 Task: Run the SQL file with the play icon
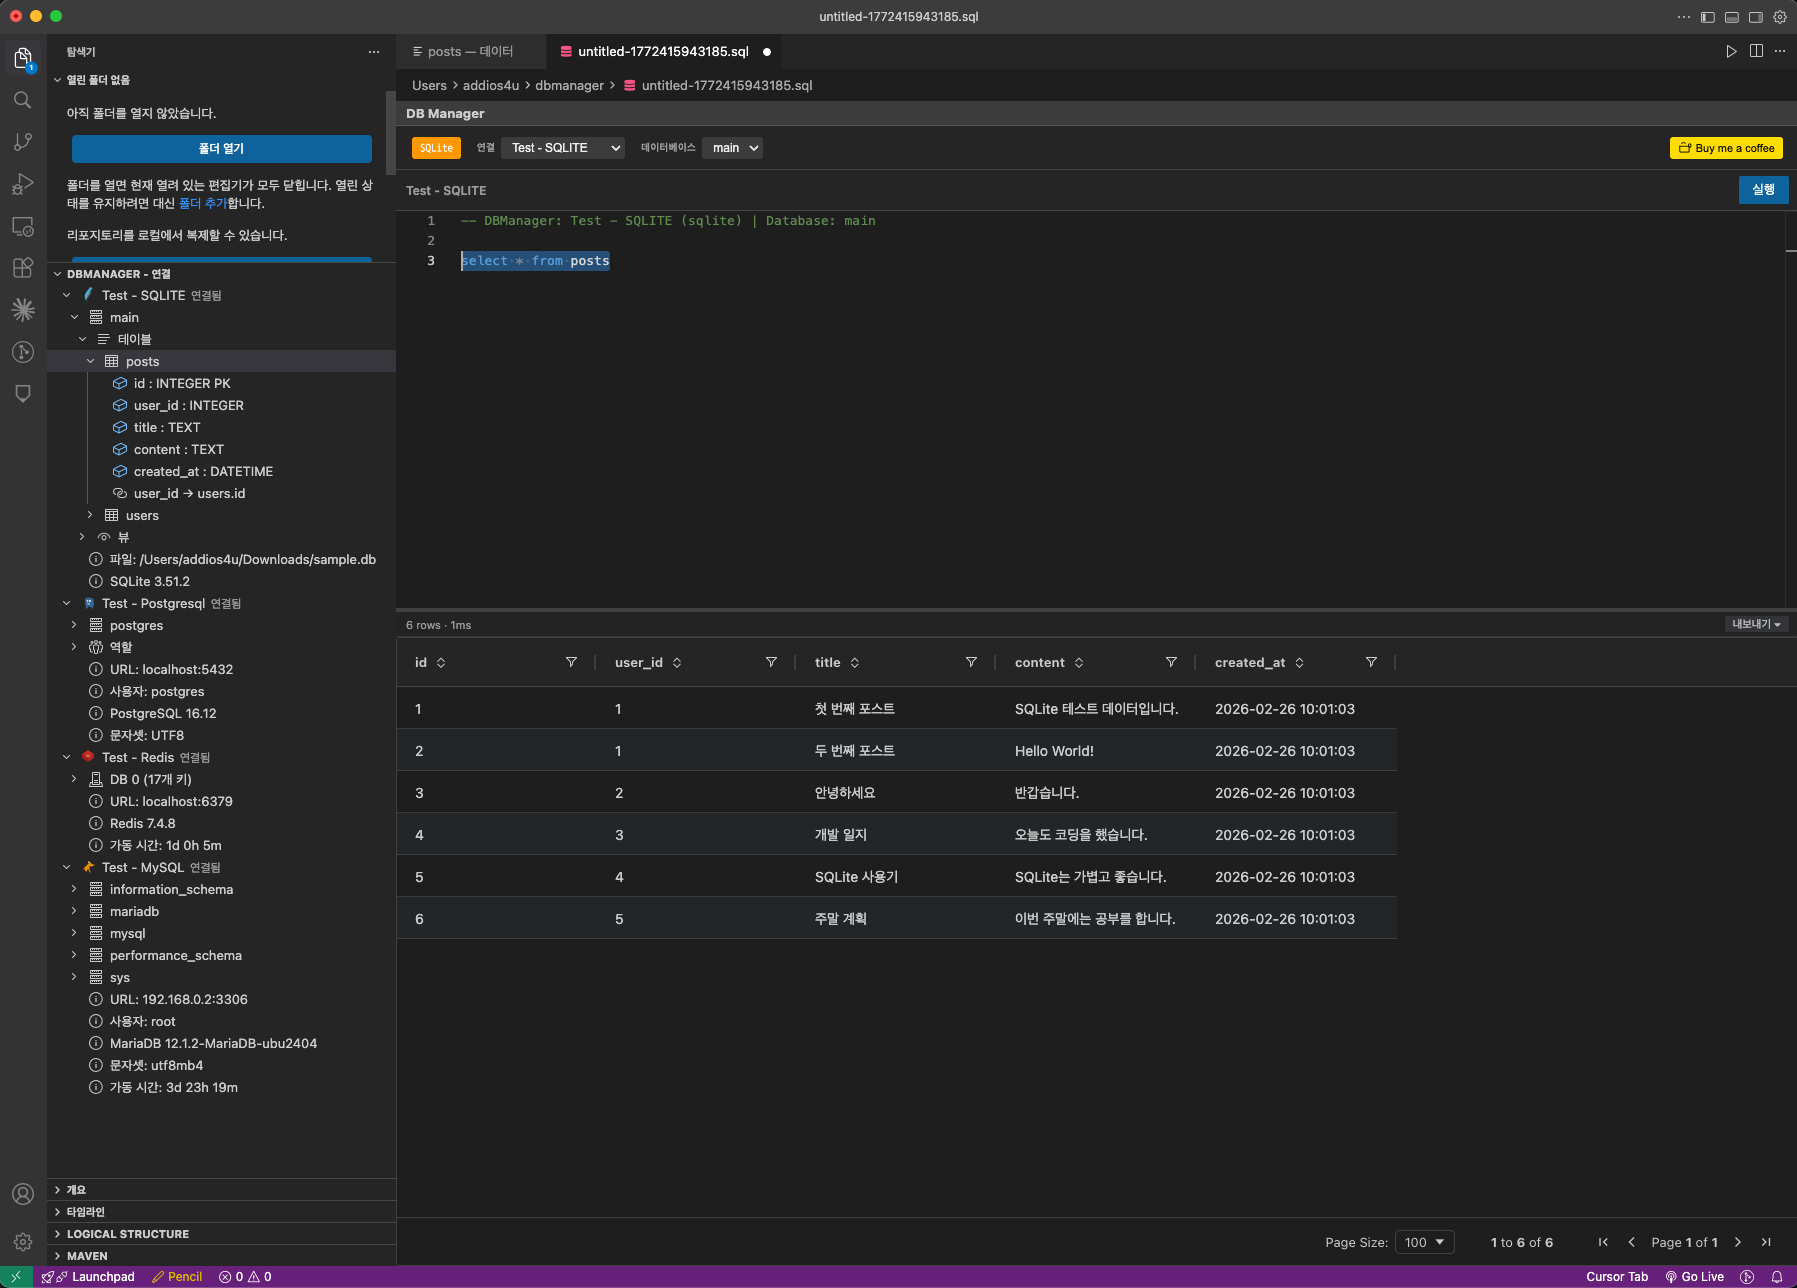(1731, 51)
